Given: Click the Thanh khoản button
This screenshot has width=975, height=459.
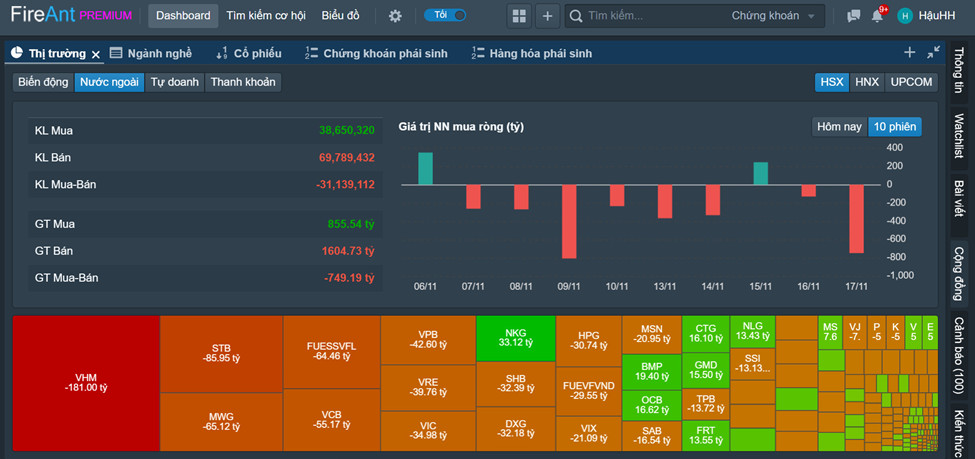Looking at the screenshot, I should (243, 82).
